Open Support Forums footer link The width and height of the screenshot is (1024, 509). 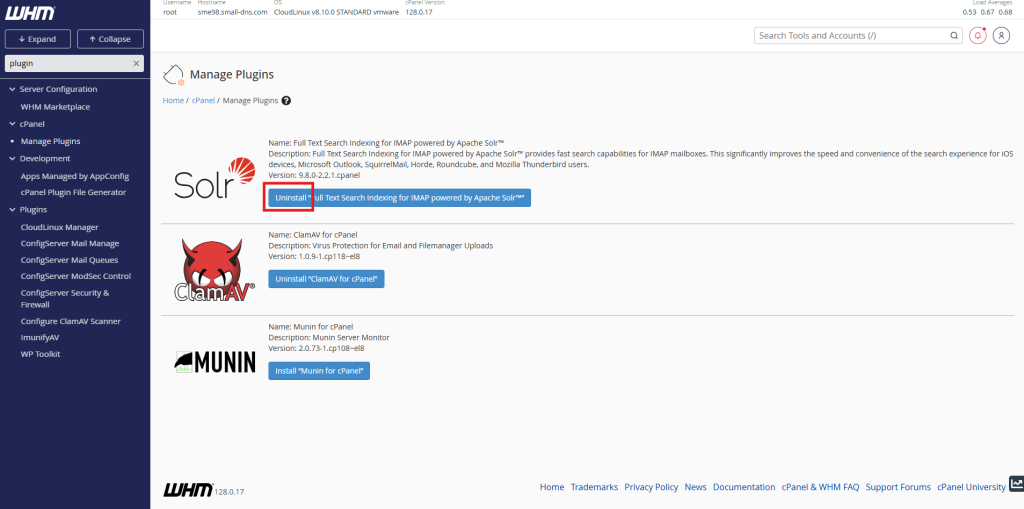tap(898, 487)
